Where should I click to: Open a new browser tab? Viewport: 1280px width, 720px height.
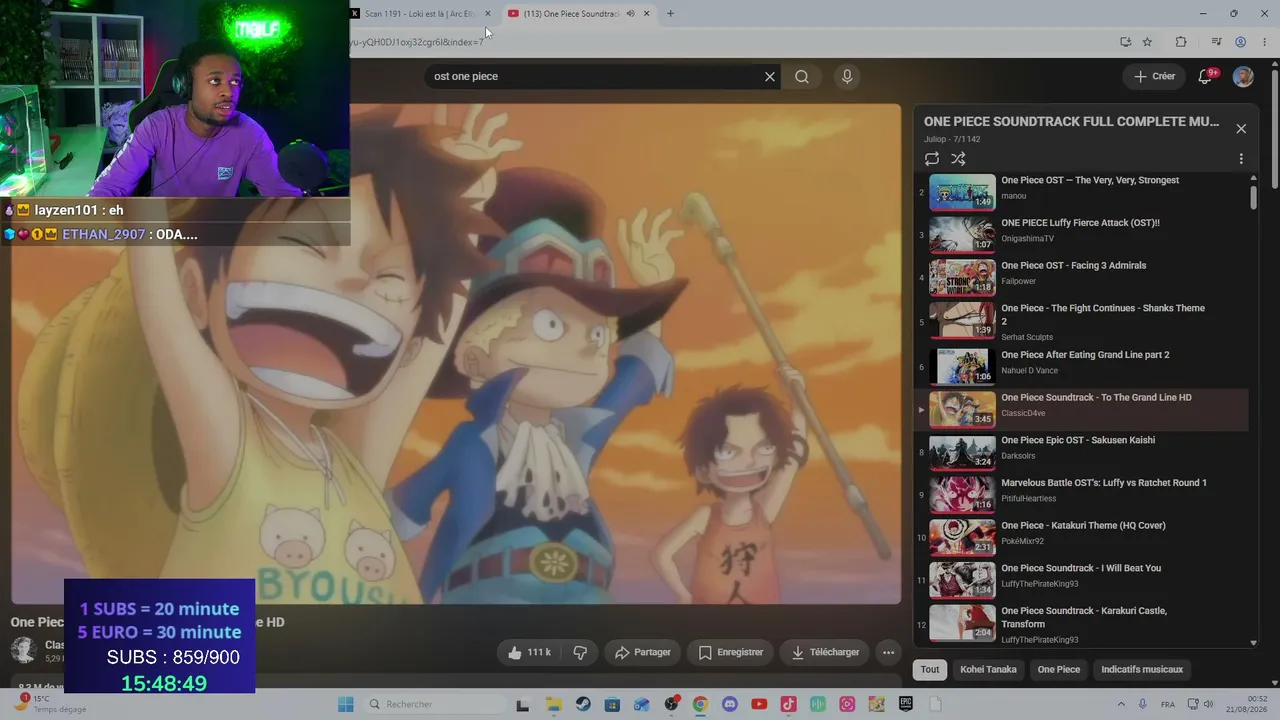(670, 13)
